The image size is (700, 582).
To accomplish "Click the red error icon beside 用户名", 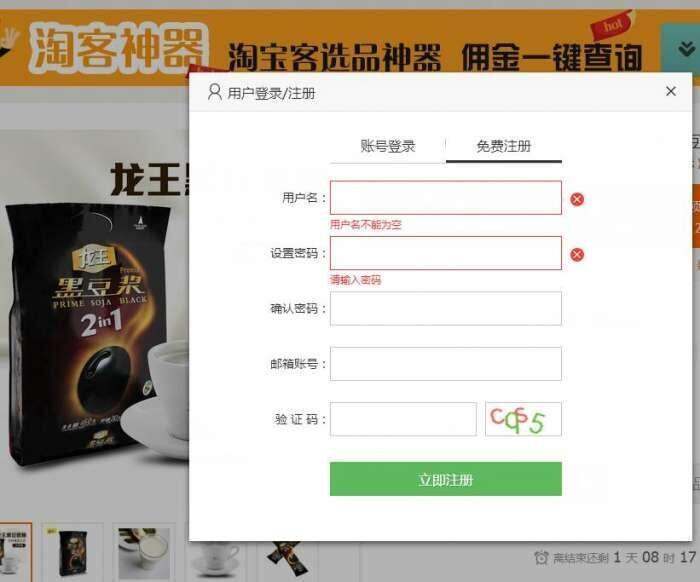I will click(x=577, y=199).
